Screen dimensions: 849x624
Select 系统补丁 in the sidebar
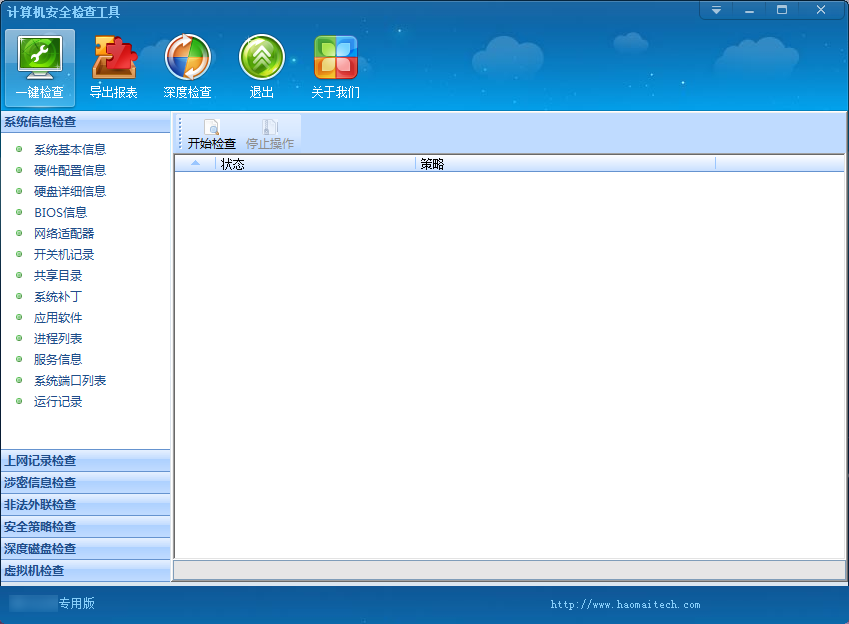58,297
